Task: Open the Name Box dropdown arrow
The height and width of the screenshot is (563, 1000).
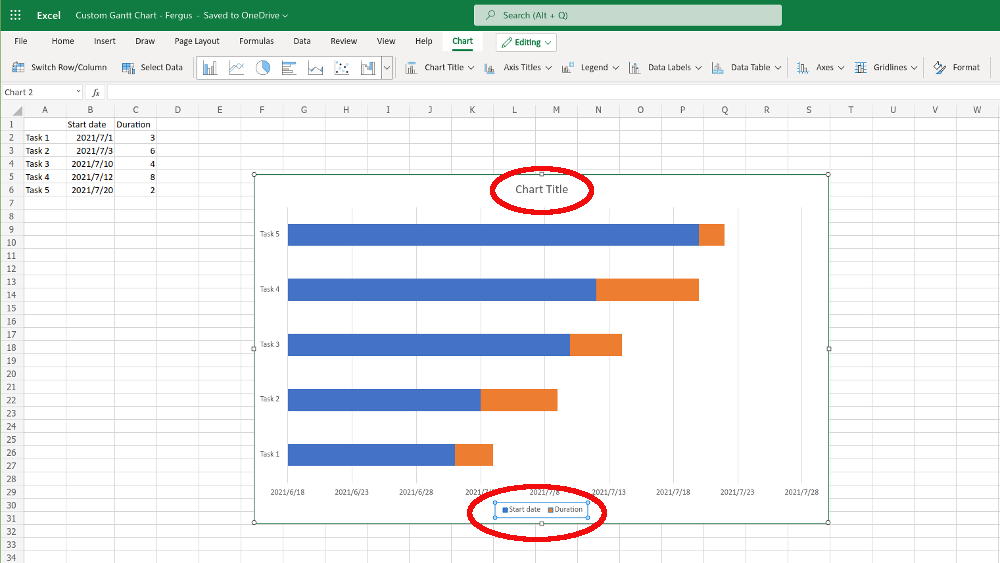Action: pyautogui.click(x=78, y=92)
